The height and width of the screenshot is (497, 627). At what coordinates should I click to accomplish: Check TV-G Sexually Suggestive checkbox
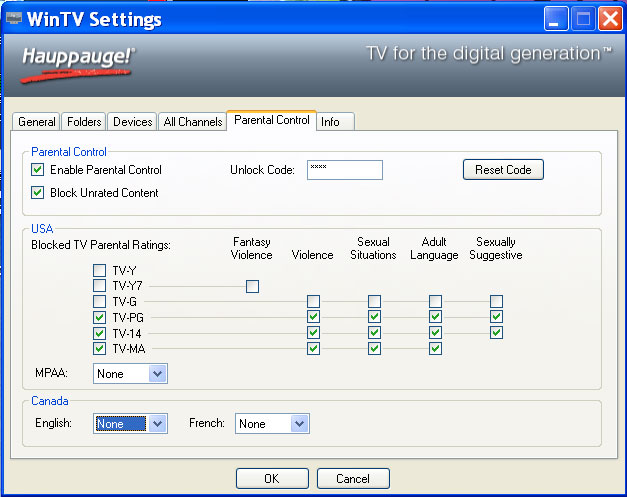(496, 301)
